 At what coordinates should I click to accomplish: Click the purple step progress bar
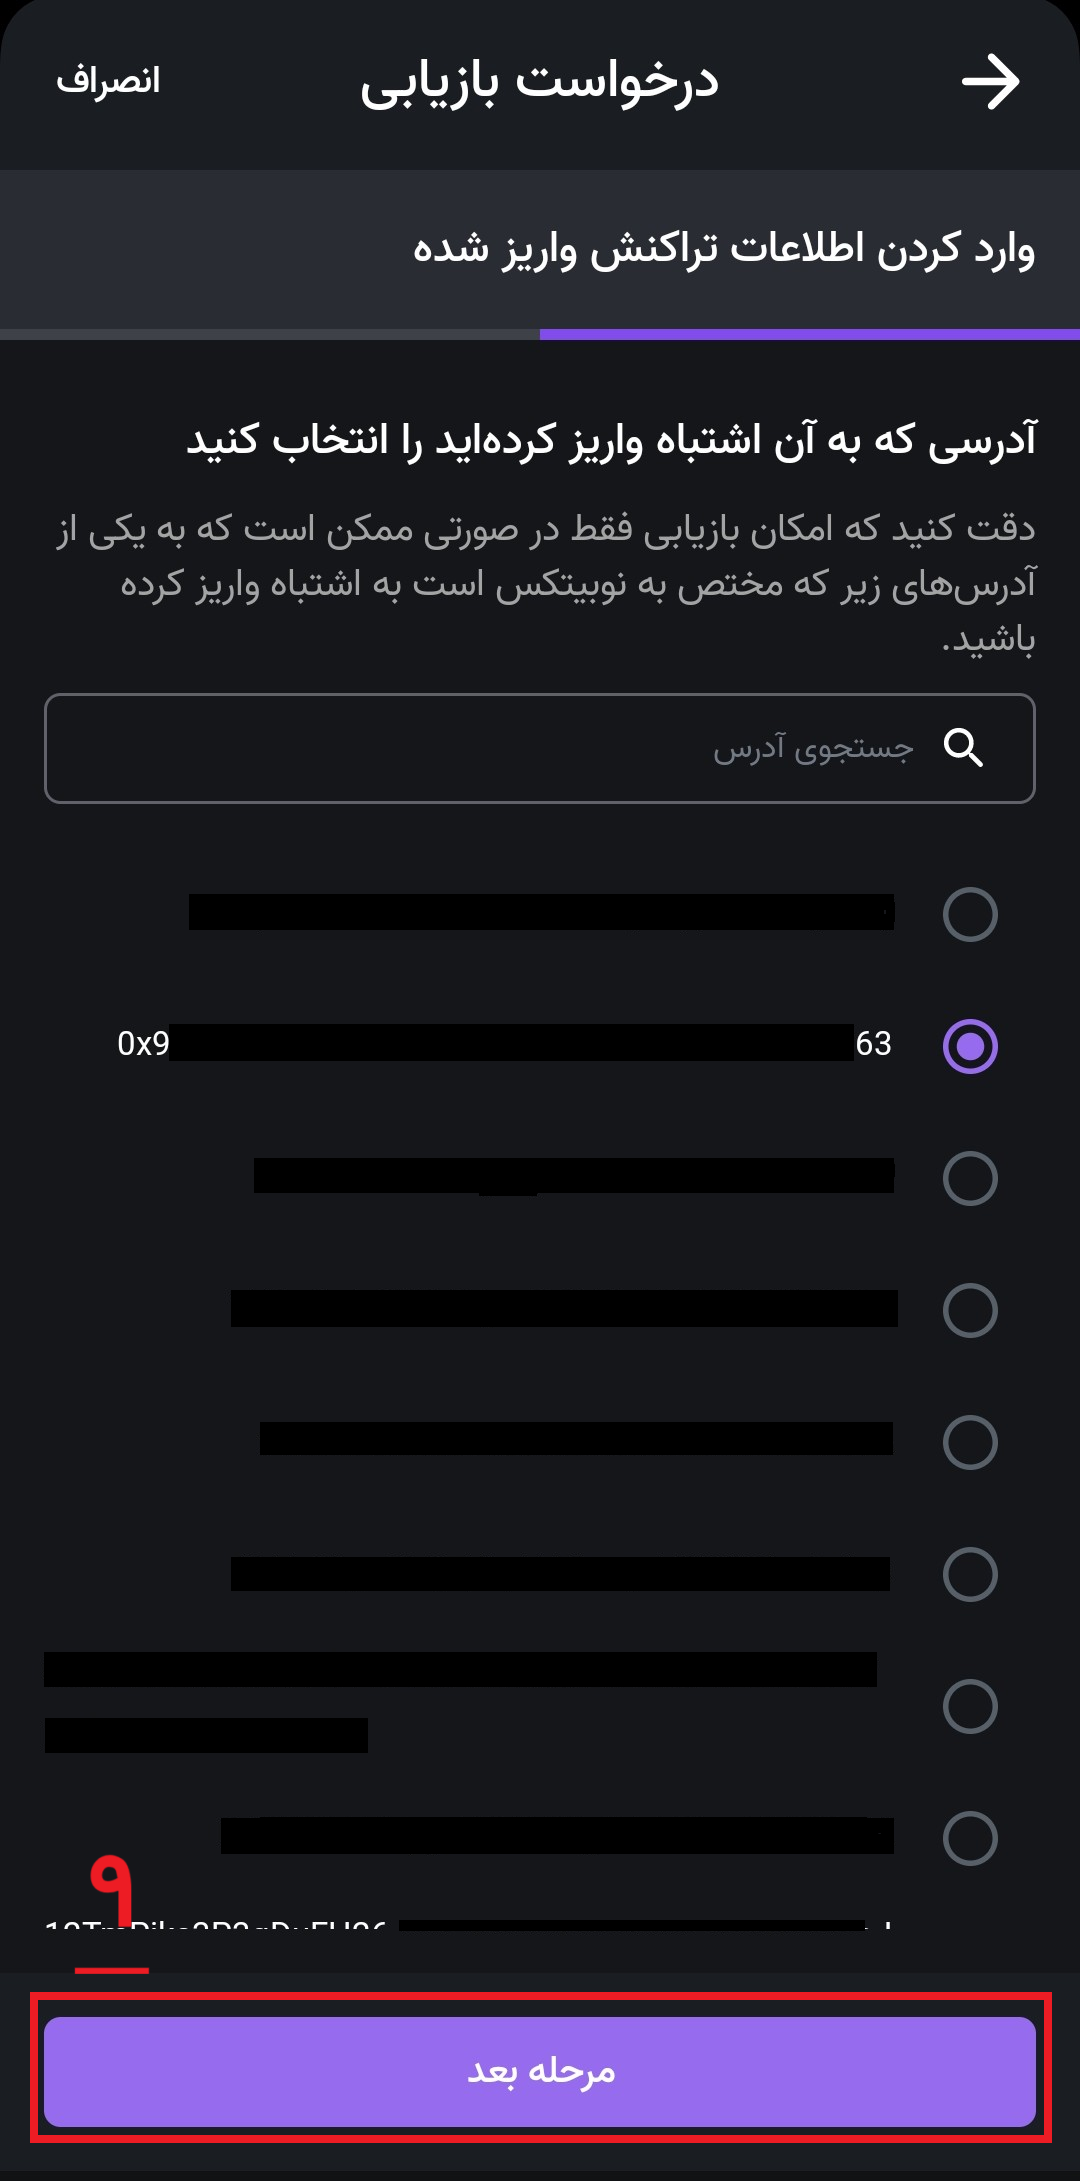point(810,334)
